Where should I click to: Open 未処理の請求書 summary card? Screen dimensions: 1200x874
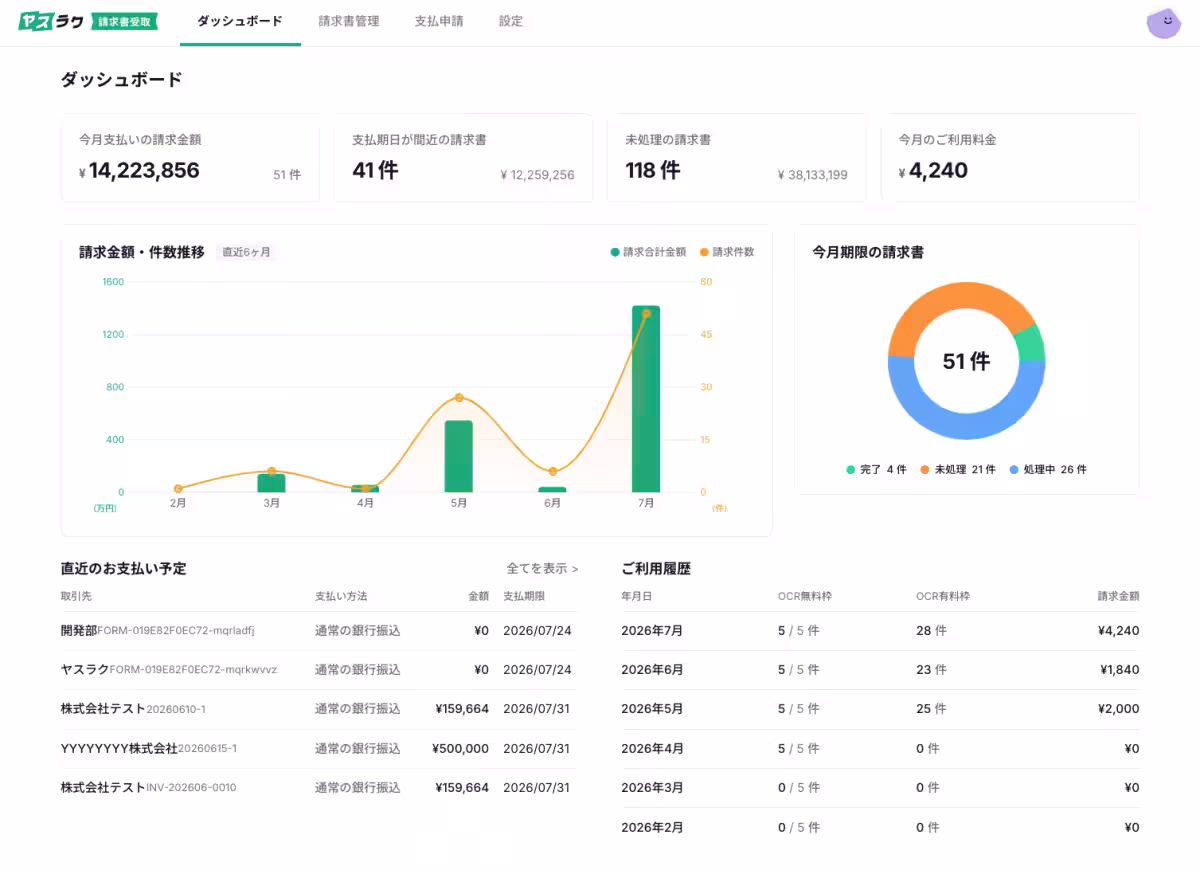pyautogui.click(x=736, y=159)
